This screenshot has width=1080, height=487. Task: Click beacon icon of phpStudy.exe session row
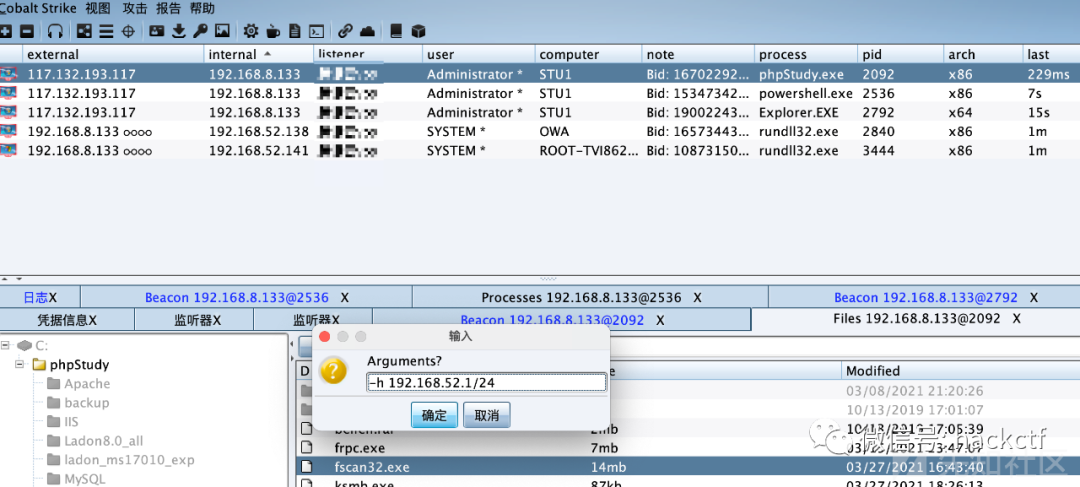(x=8, y=74)
